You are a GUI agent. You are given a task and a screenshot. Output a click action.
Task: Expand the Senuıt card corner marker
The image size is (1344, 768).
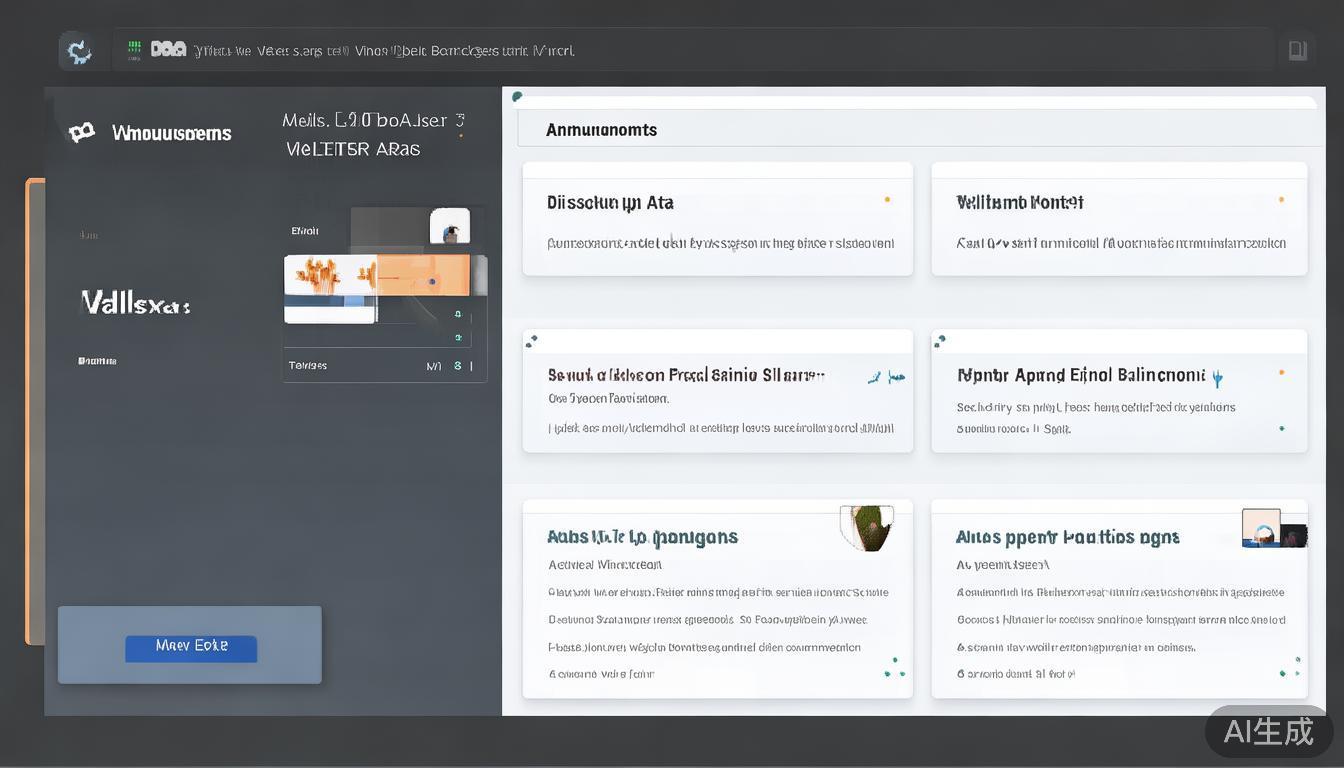click(531, 341)
